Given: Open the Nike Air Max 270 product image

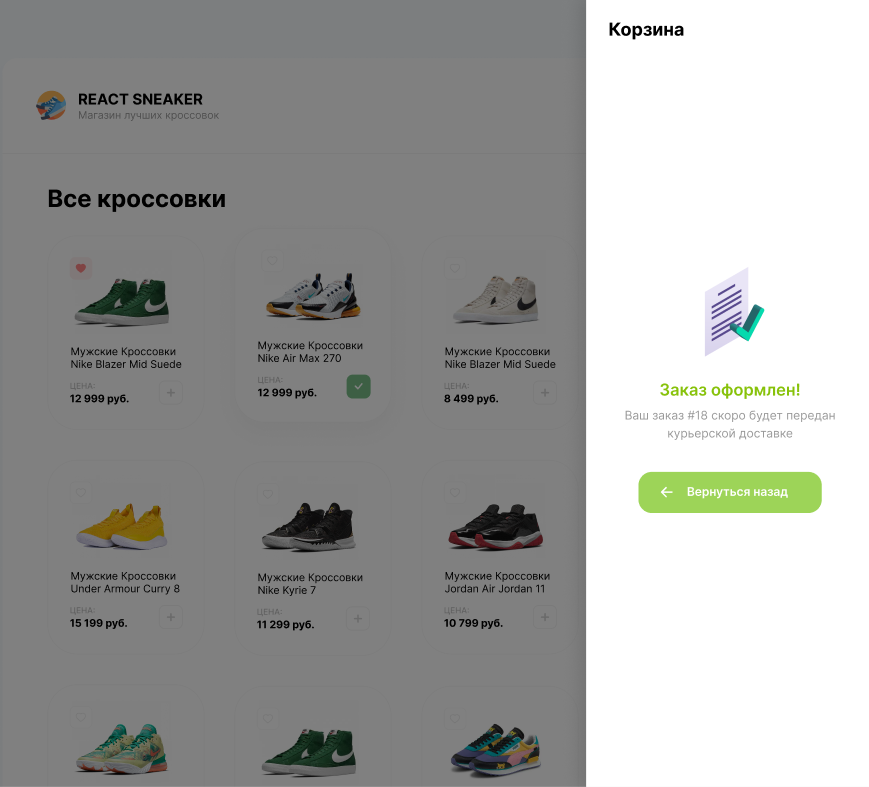Looking at the screenshot, I should tap(313, 295).
